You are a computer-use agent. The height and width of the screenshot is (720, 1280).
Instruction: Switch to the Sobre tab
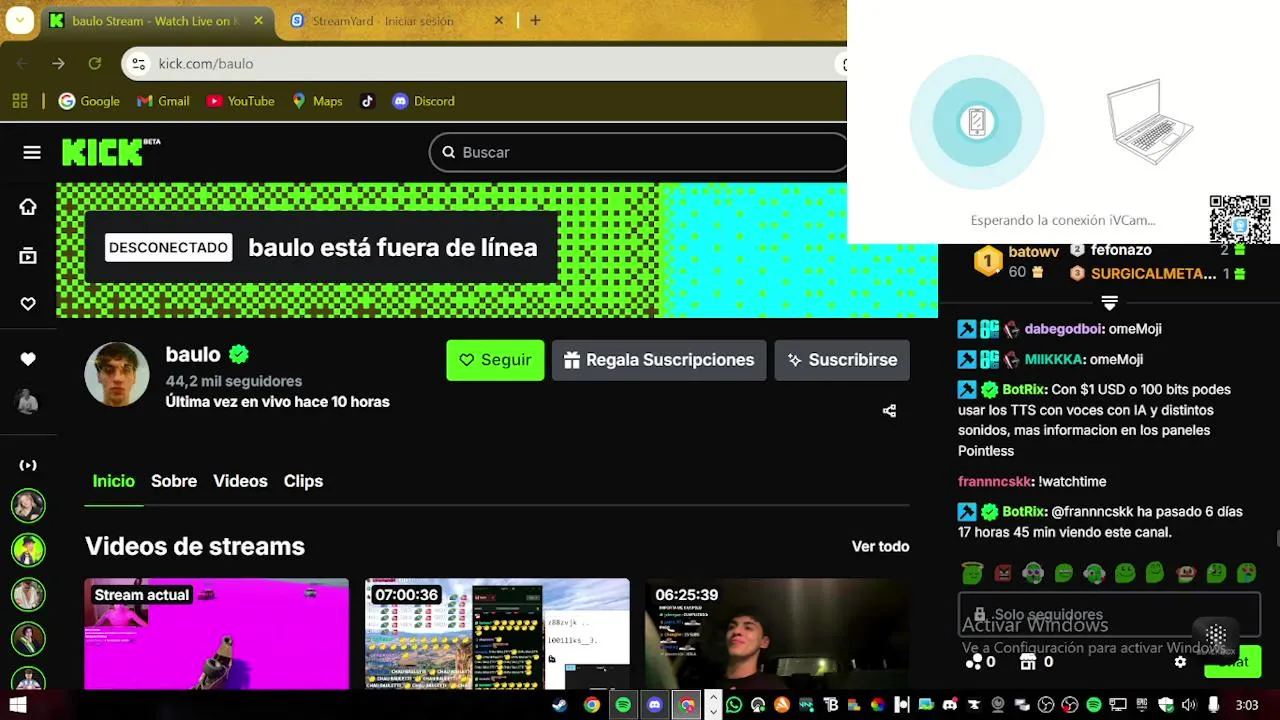click(174, 481)
